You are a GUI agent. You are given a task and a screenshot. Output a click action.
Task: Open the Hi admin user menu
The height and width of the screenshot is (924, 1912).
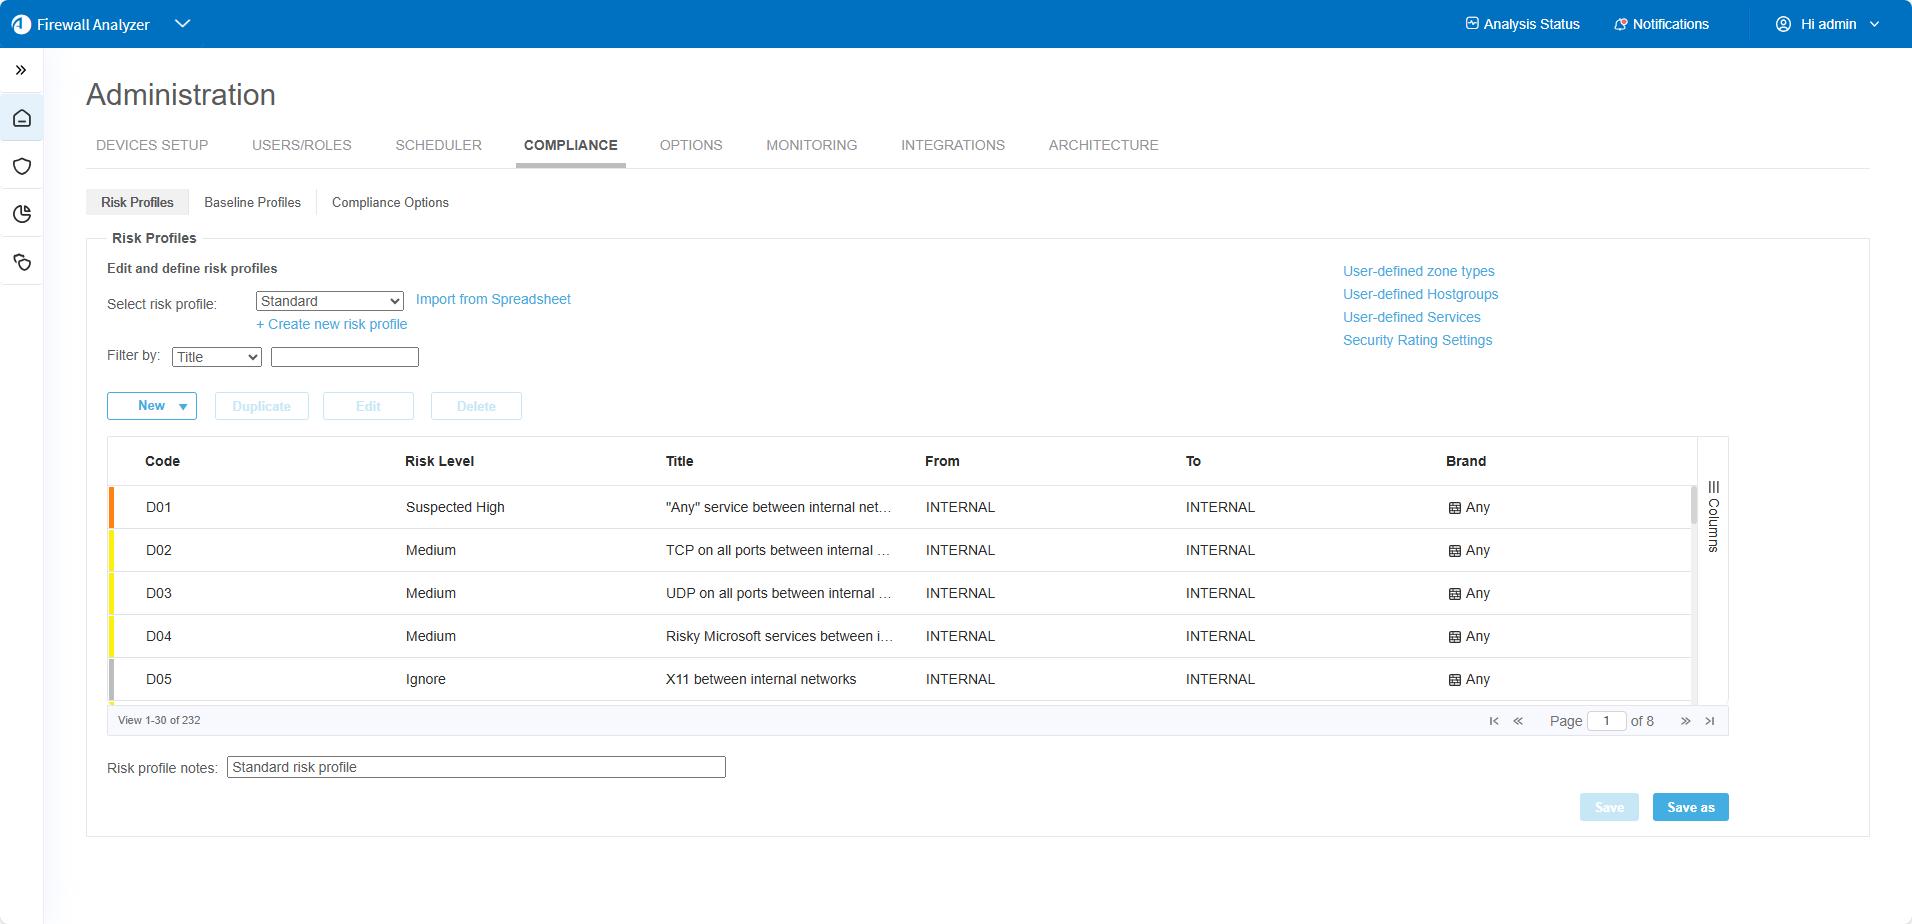pyautogui.click(x=1828, y=24)
